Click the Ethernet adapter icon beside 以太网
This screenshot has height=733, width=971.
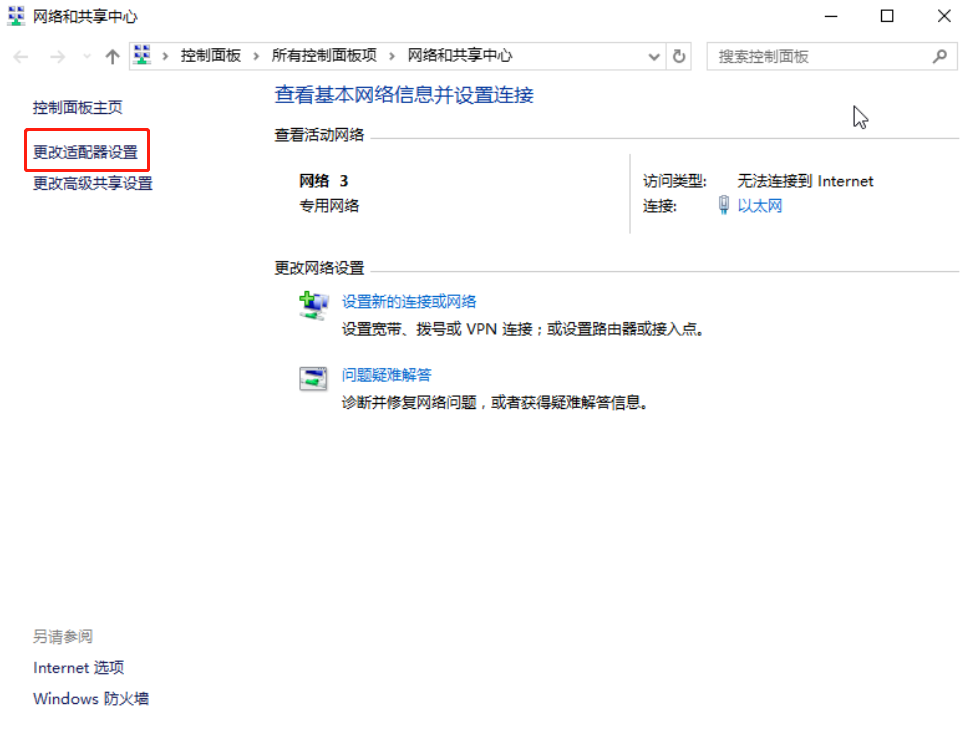click(x=723, y=206)
